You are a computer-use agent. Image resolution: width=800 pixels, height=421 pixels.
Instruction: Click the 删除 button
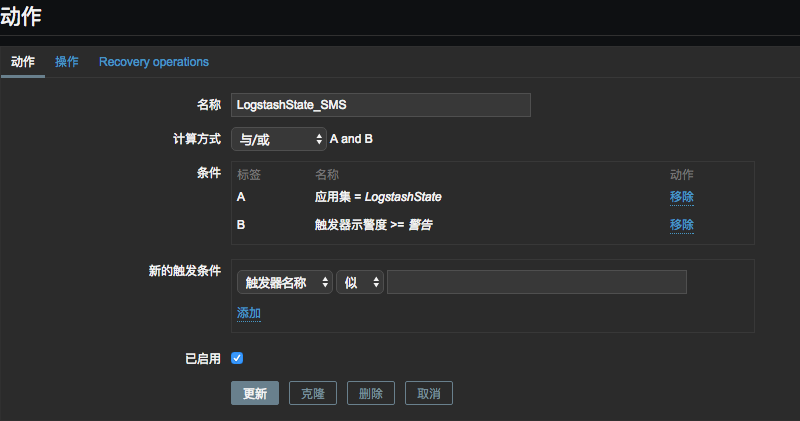click(x=371, y=393)
